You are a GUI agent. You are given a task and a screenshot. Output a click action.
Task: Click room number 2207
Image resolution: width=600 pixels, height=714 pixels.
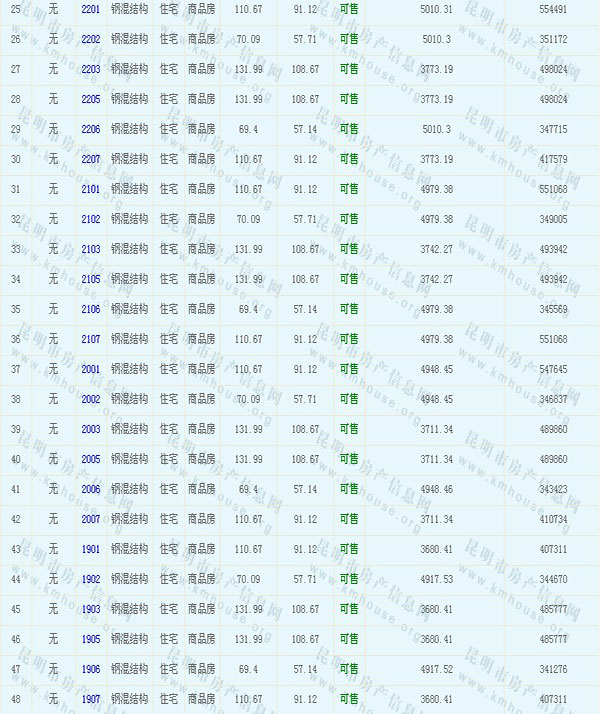tap(91, 159)
